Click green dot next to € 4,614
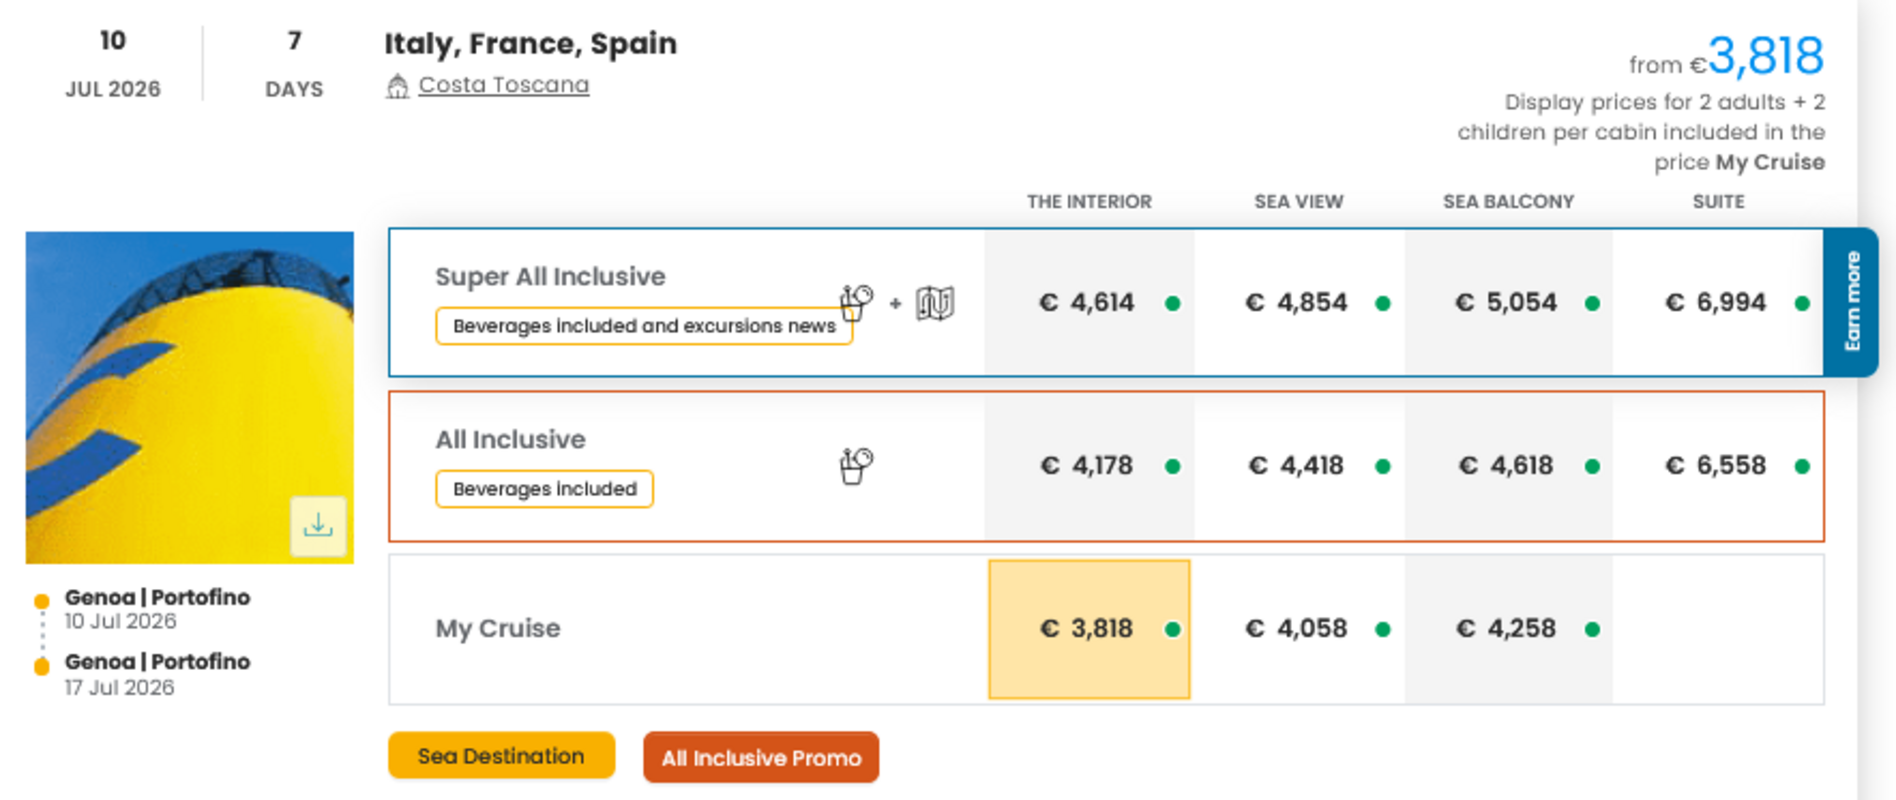 coord(1173,303)
